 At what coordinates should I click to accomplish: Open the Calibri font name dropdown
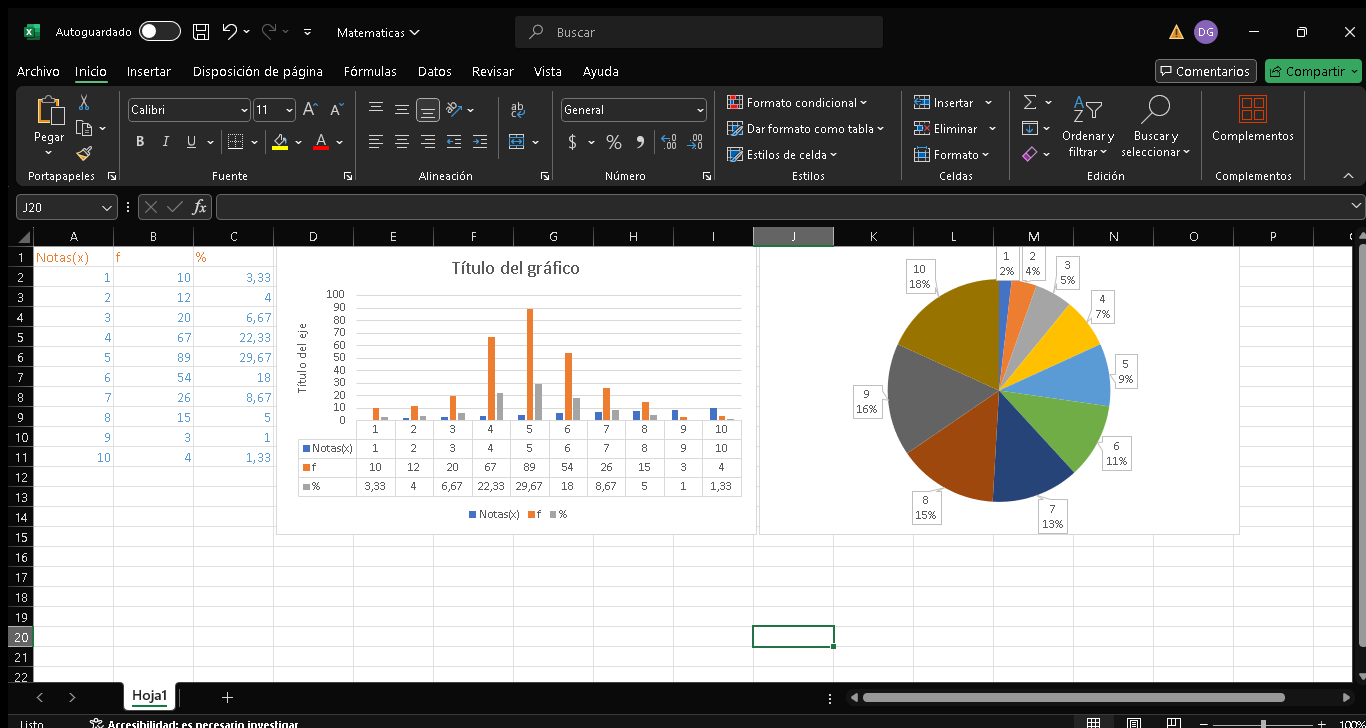point(244,110)
